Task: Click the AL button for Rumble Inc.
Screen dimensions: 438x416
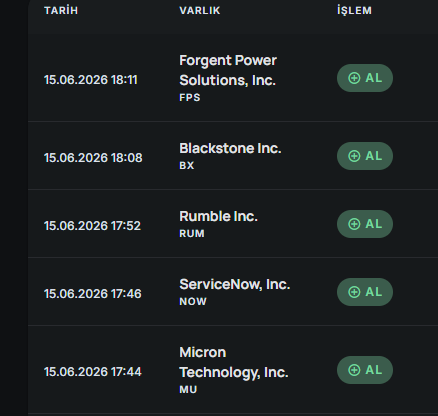Action: tap(365, 224)
